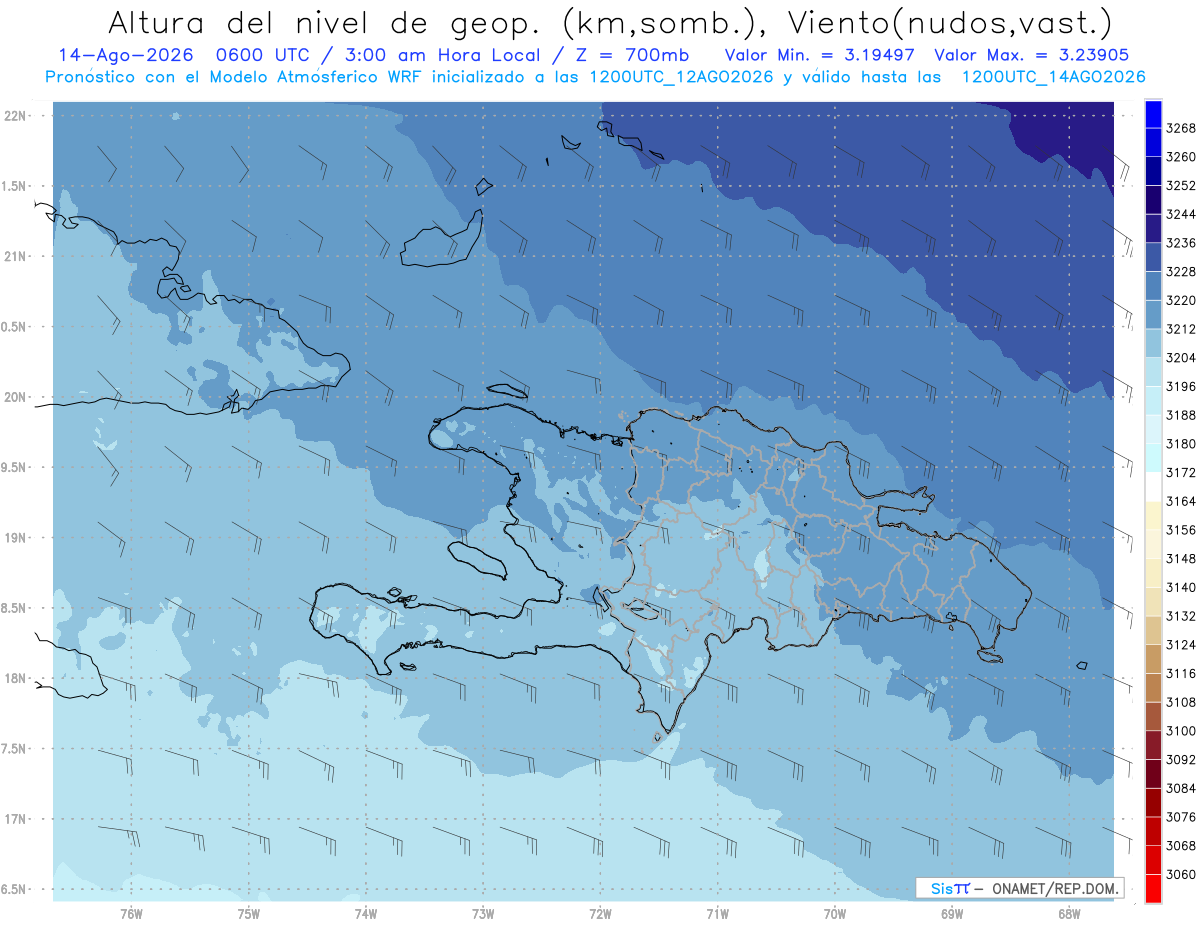Click the legend value 3212

(x=1180, y=329)
